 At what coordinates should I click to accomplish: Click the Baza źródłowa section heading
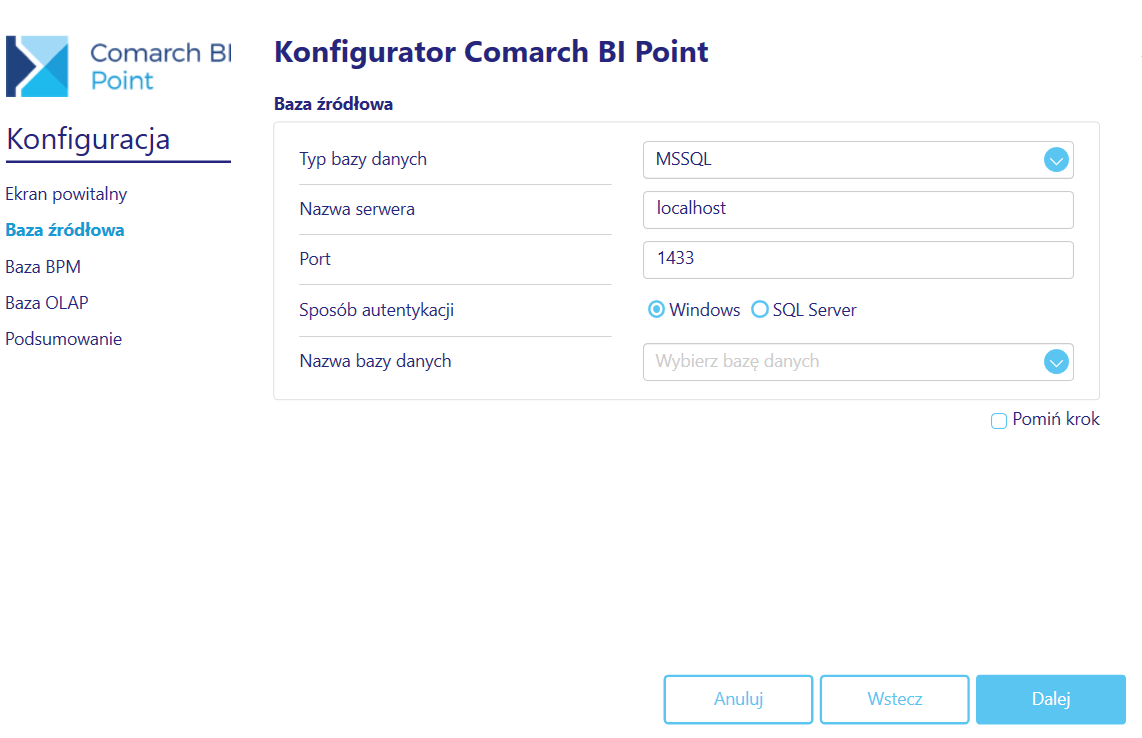[x=334, y=104]
